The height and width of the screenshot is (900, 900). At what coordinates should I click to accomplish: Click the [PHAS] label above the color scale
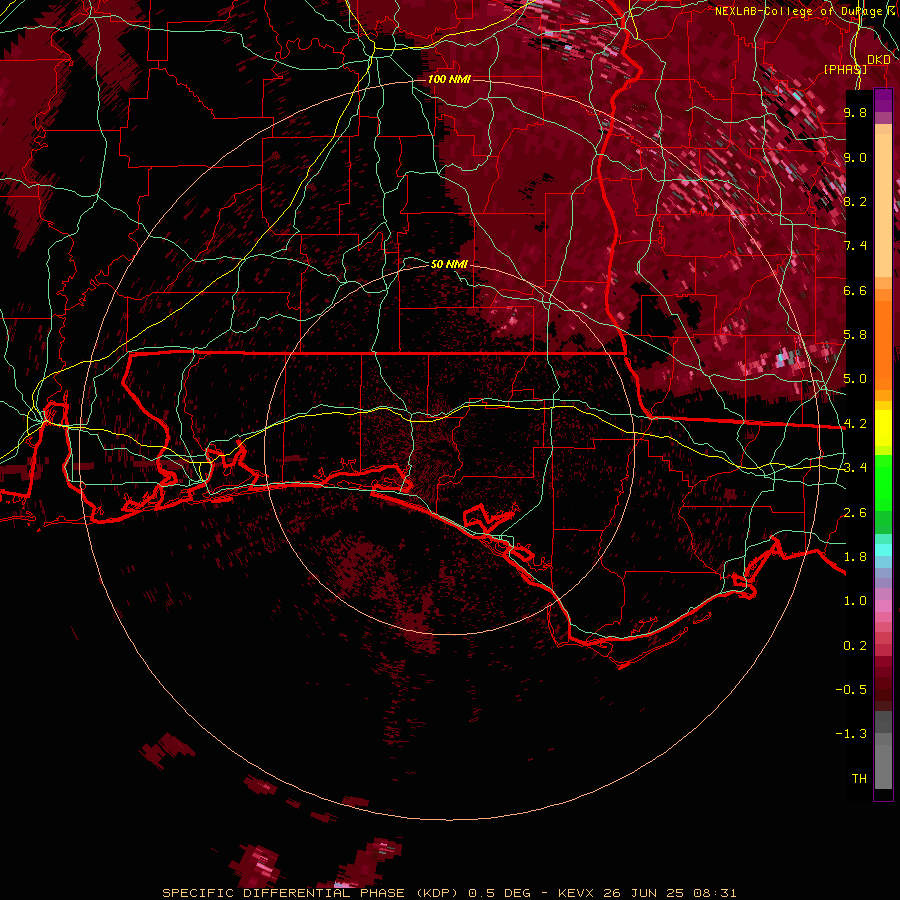pos(845,69)
